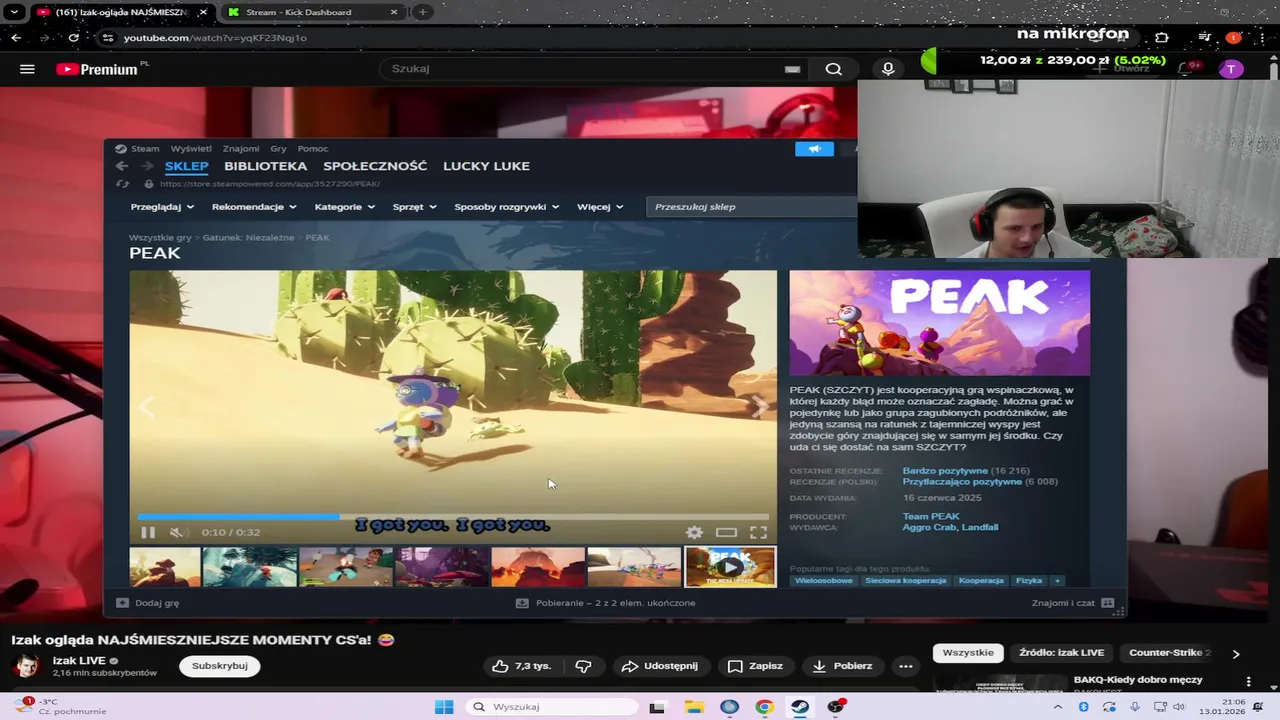This screenshot has width=1280, height=720.
Task: Switch to the BIBLIOTEKA tab in Steam
Action: click(x=265, y=166)
